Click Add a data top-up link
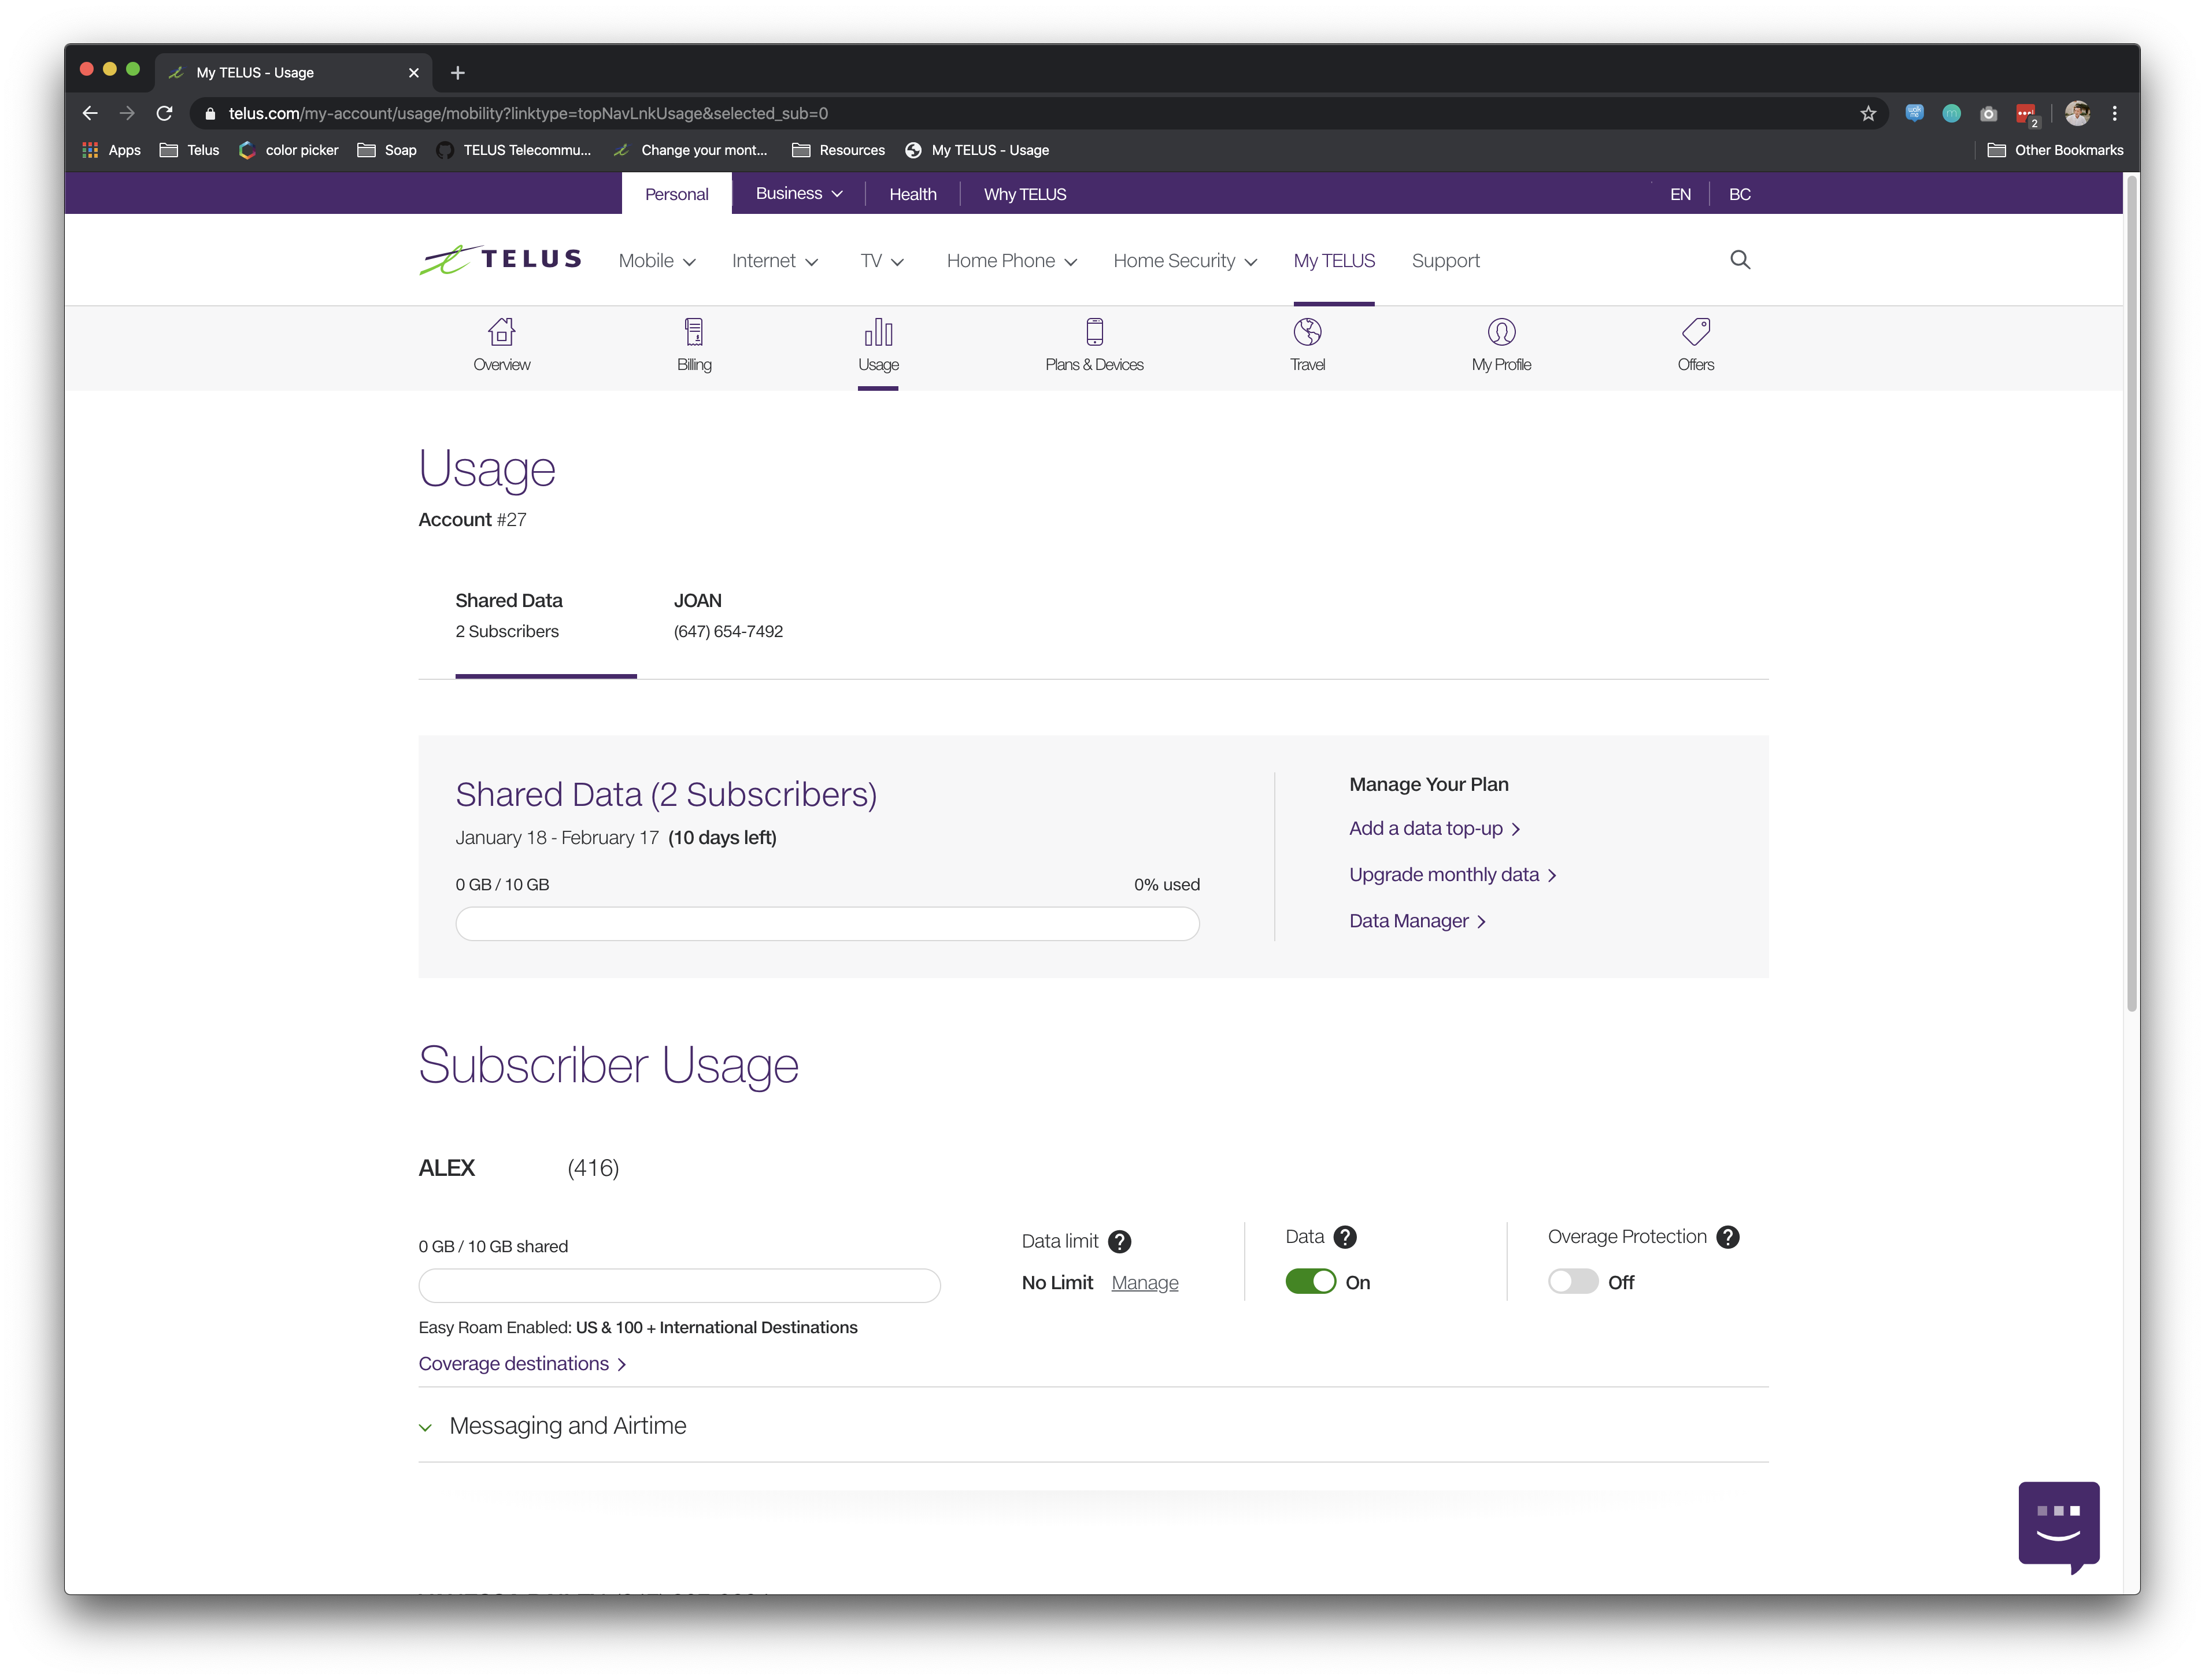This screenshot has height=1680, width=2205. point(1434,828)
